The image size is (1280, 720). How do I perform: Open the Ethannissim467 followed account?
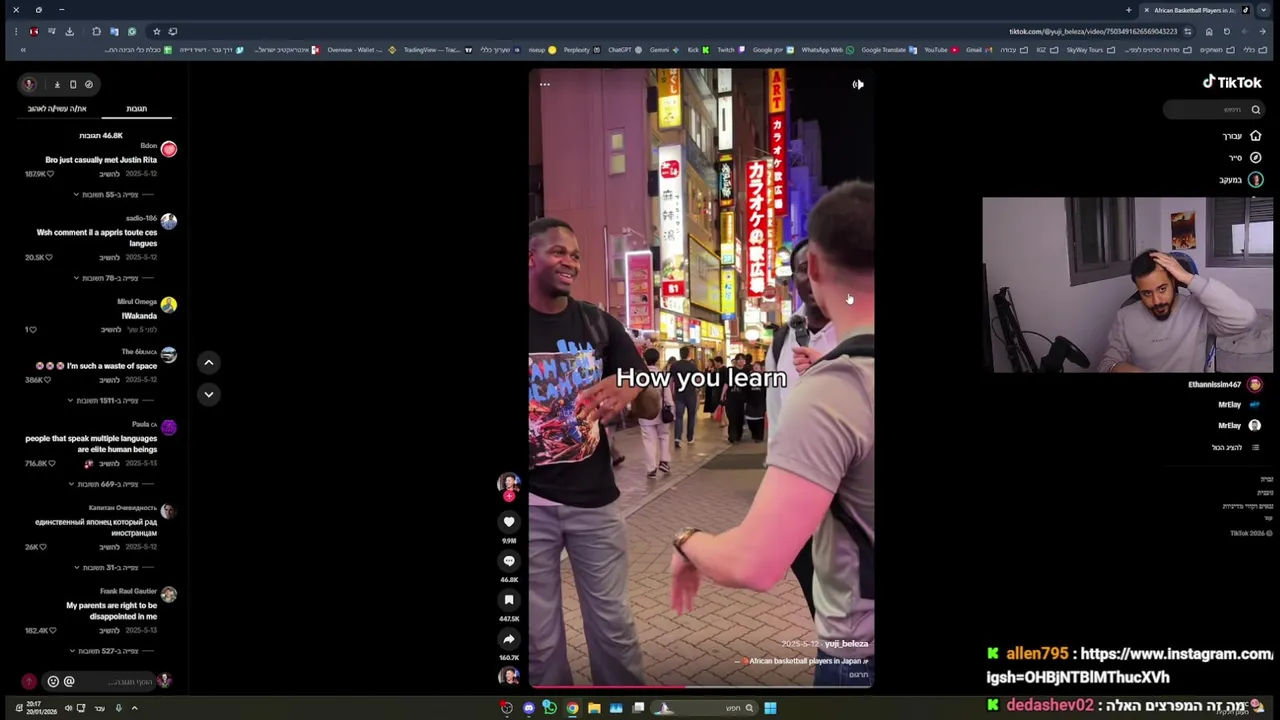[x=1224, y=384]
